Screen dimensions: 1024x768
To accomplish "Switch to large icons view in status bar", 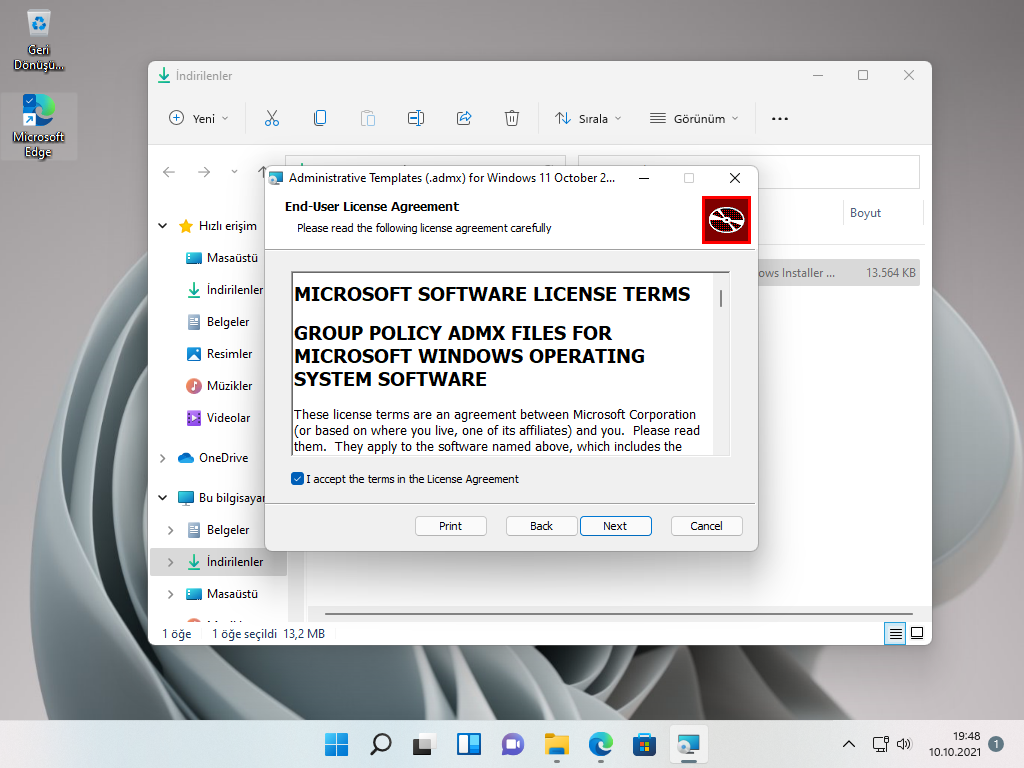I will coord(917,633).
